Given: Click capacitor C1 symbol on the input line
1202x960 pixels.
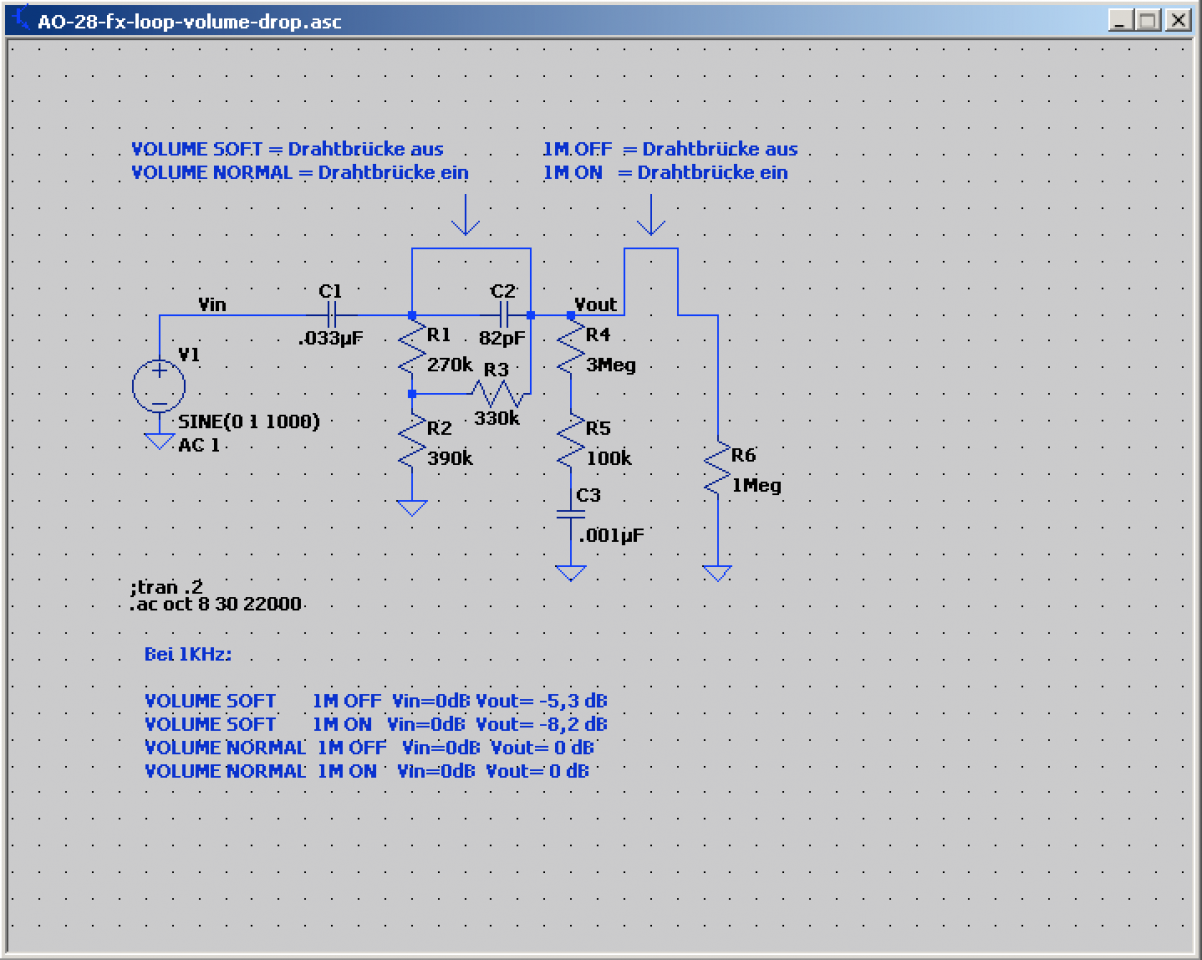Looking at the screenshot, I should coord(331,315).
